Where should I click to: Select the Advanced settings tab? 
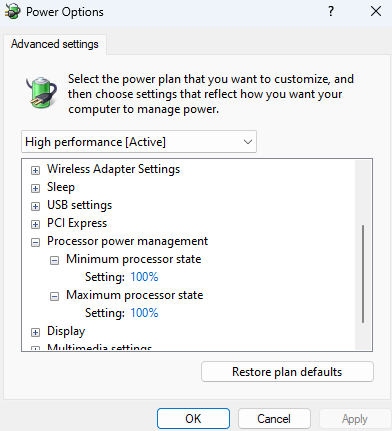click(x=55, y=44)
